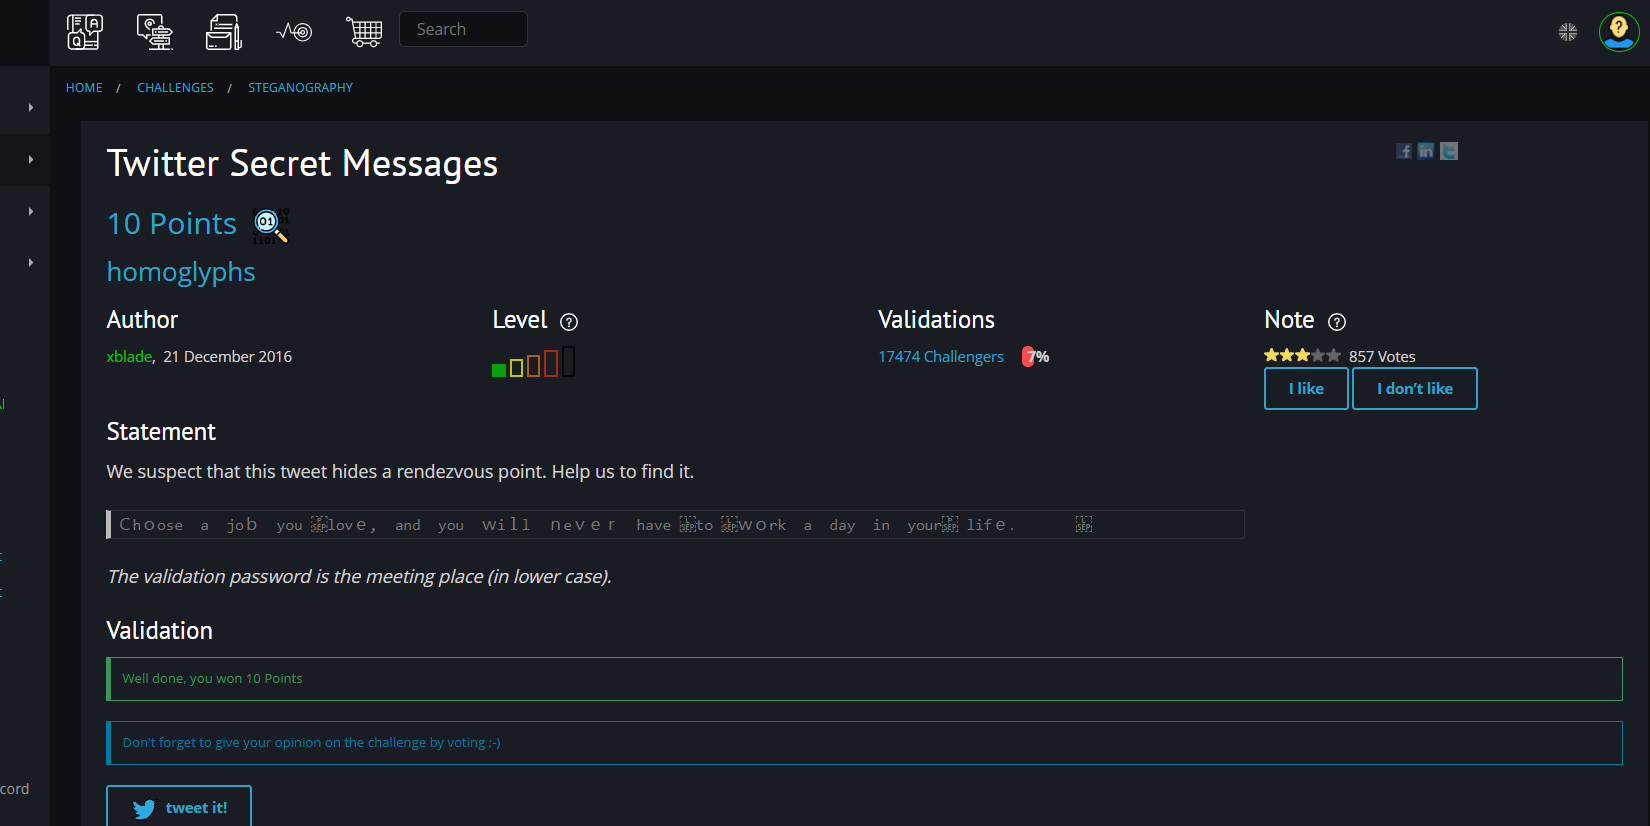Click the 7% validation badge

coord(1035,357)
